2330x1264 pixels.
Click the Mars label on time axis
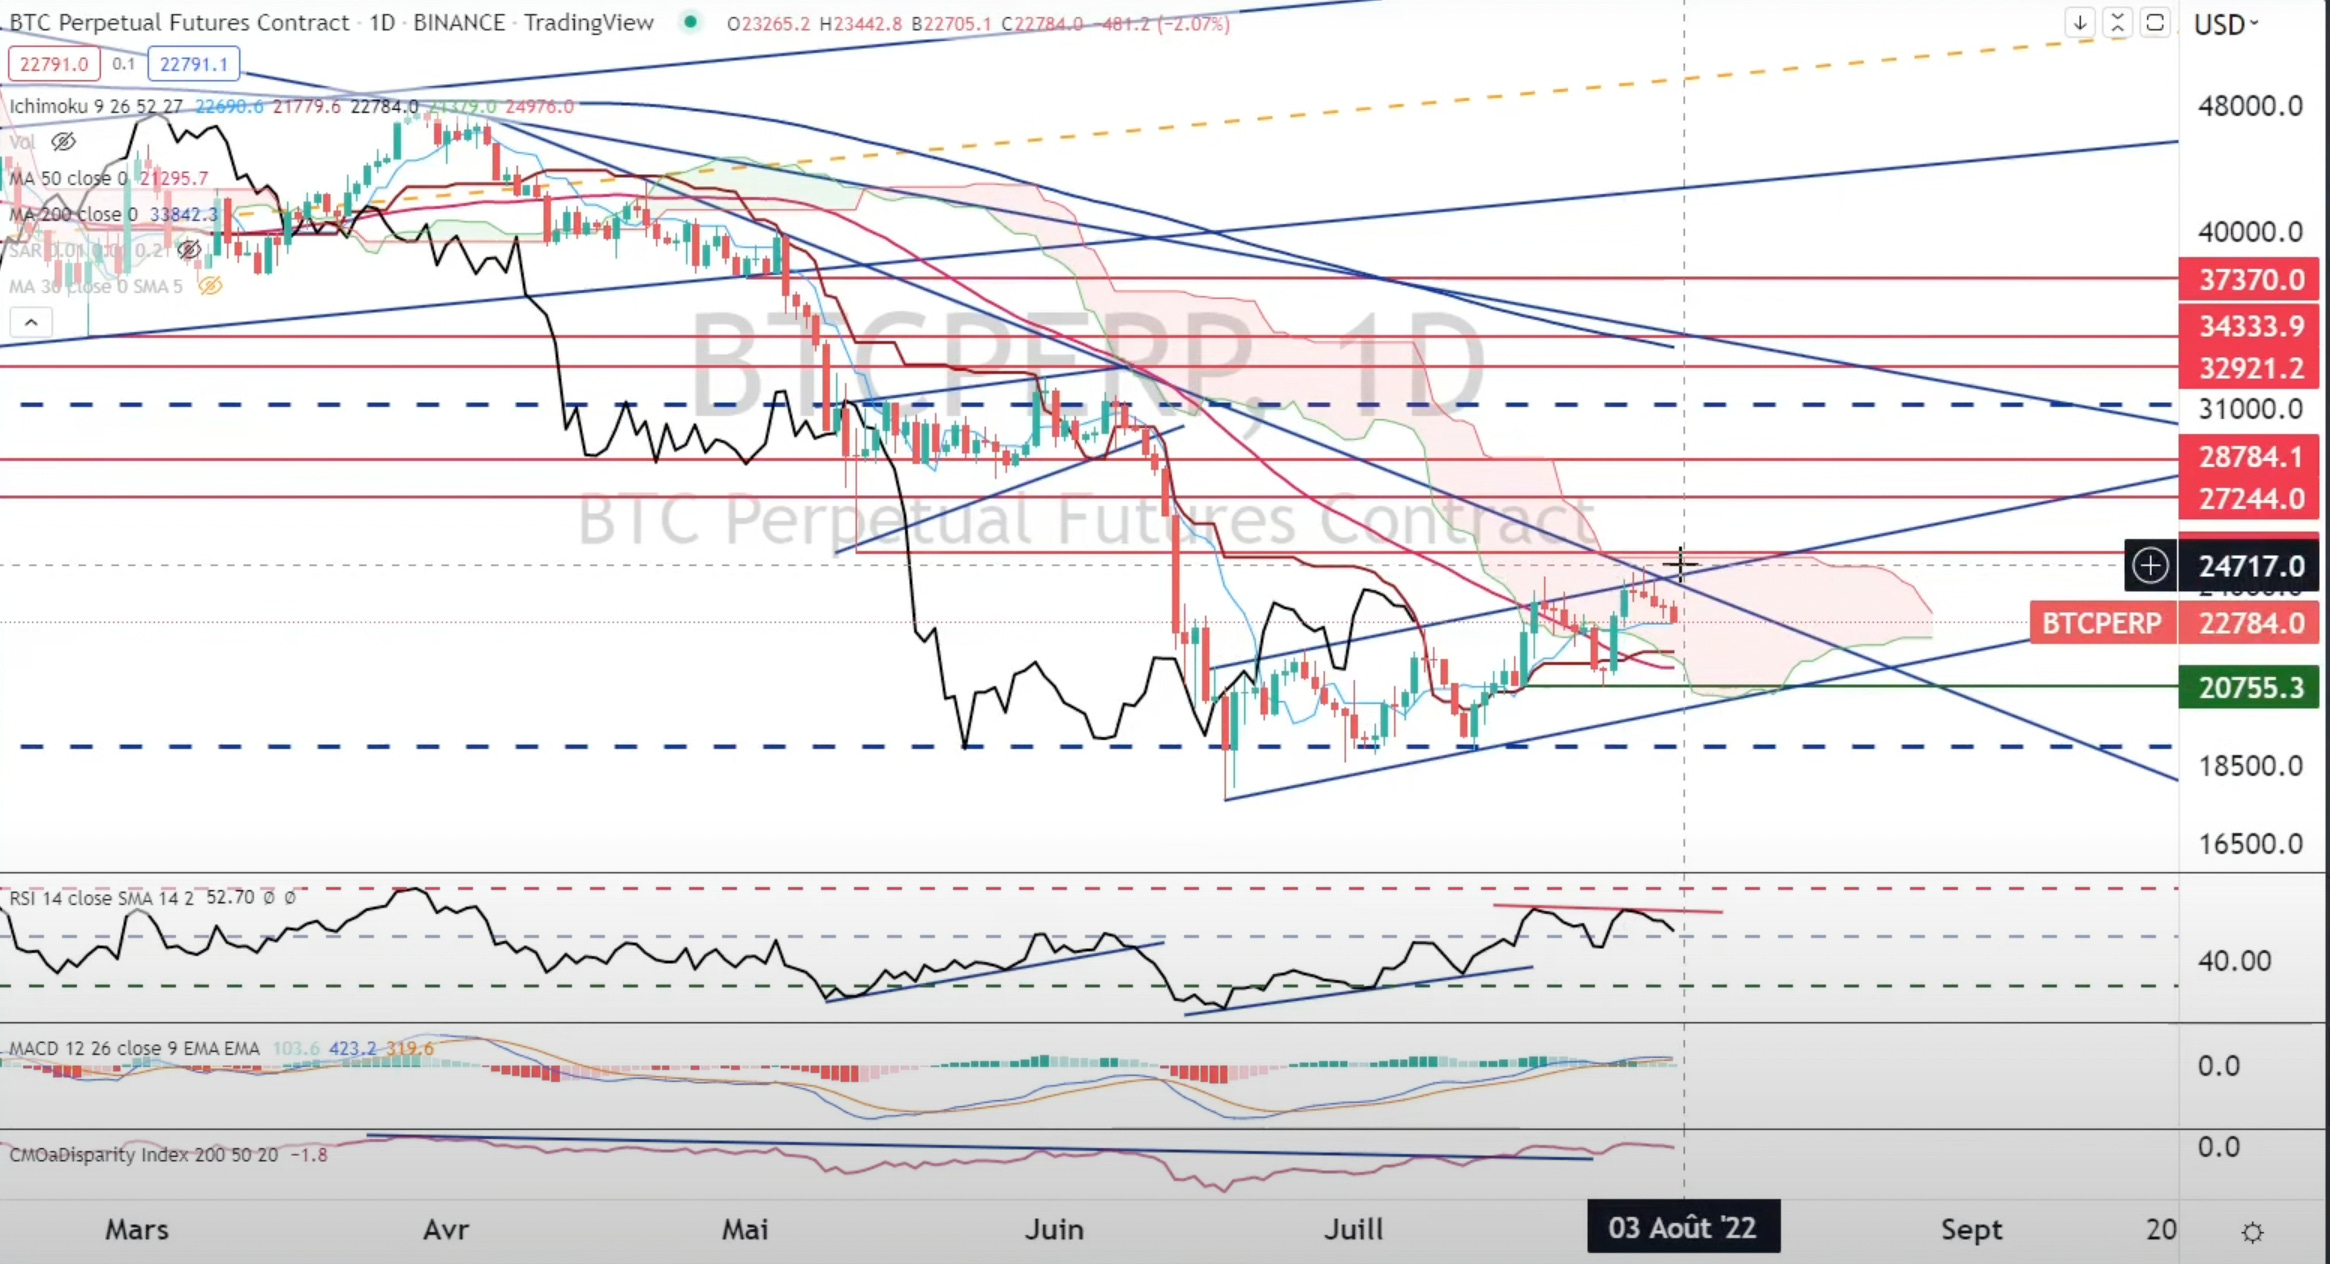(137, 1229)
